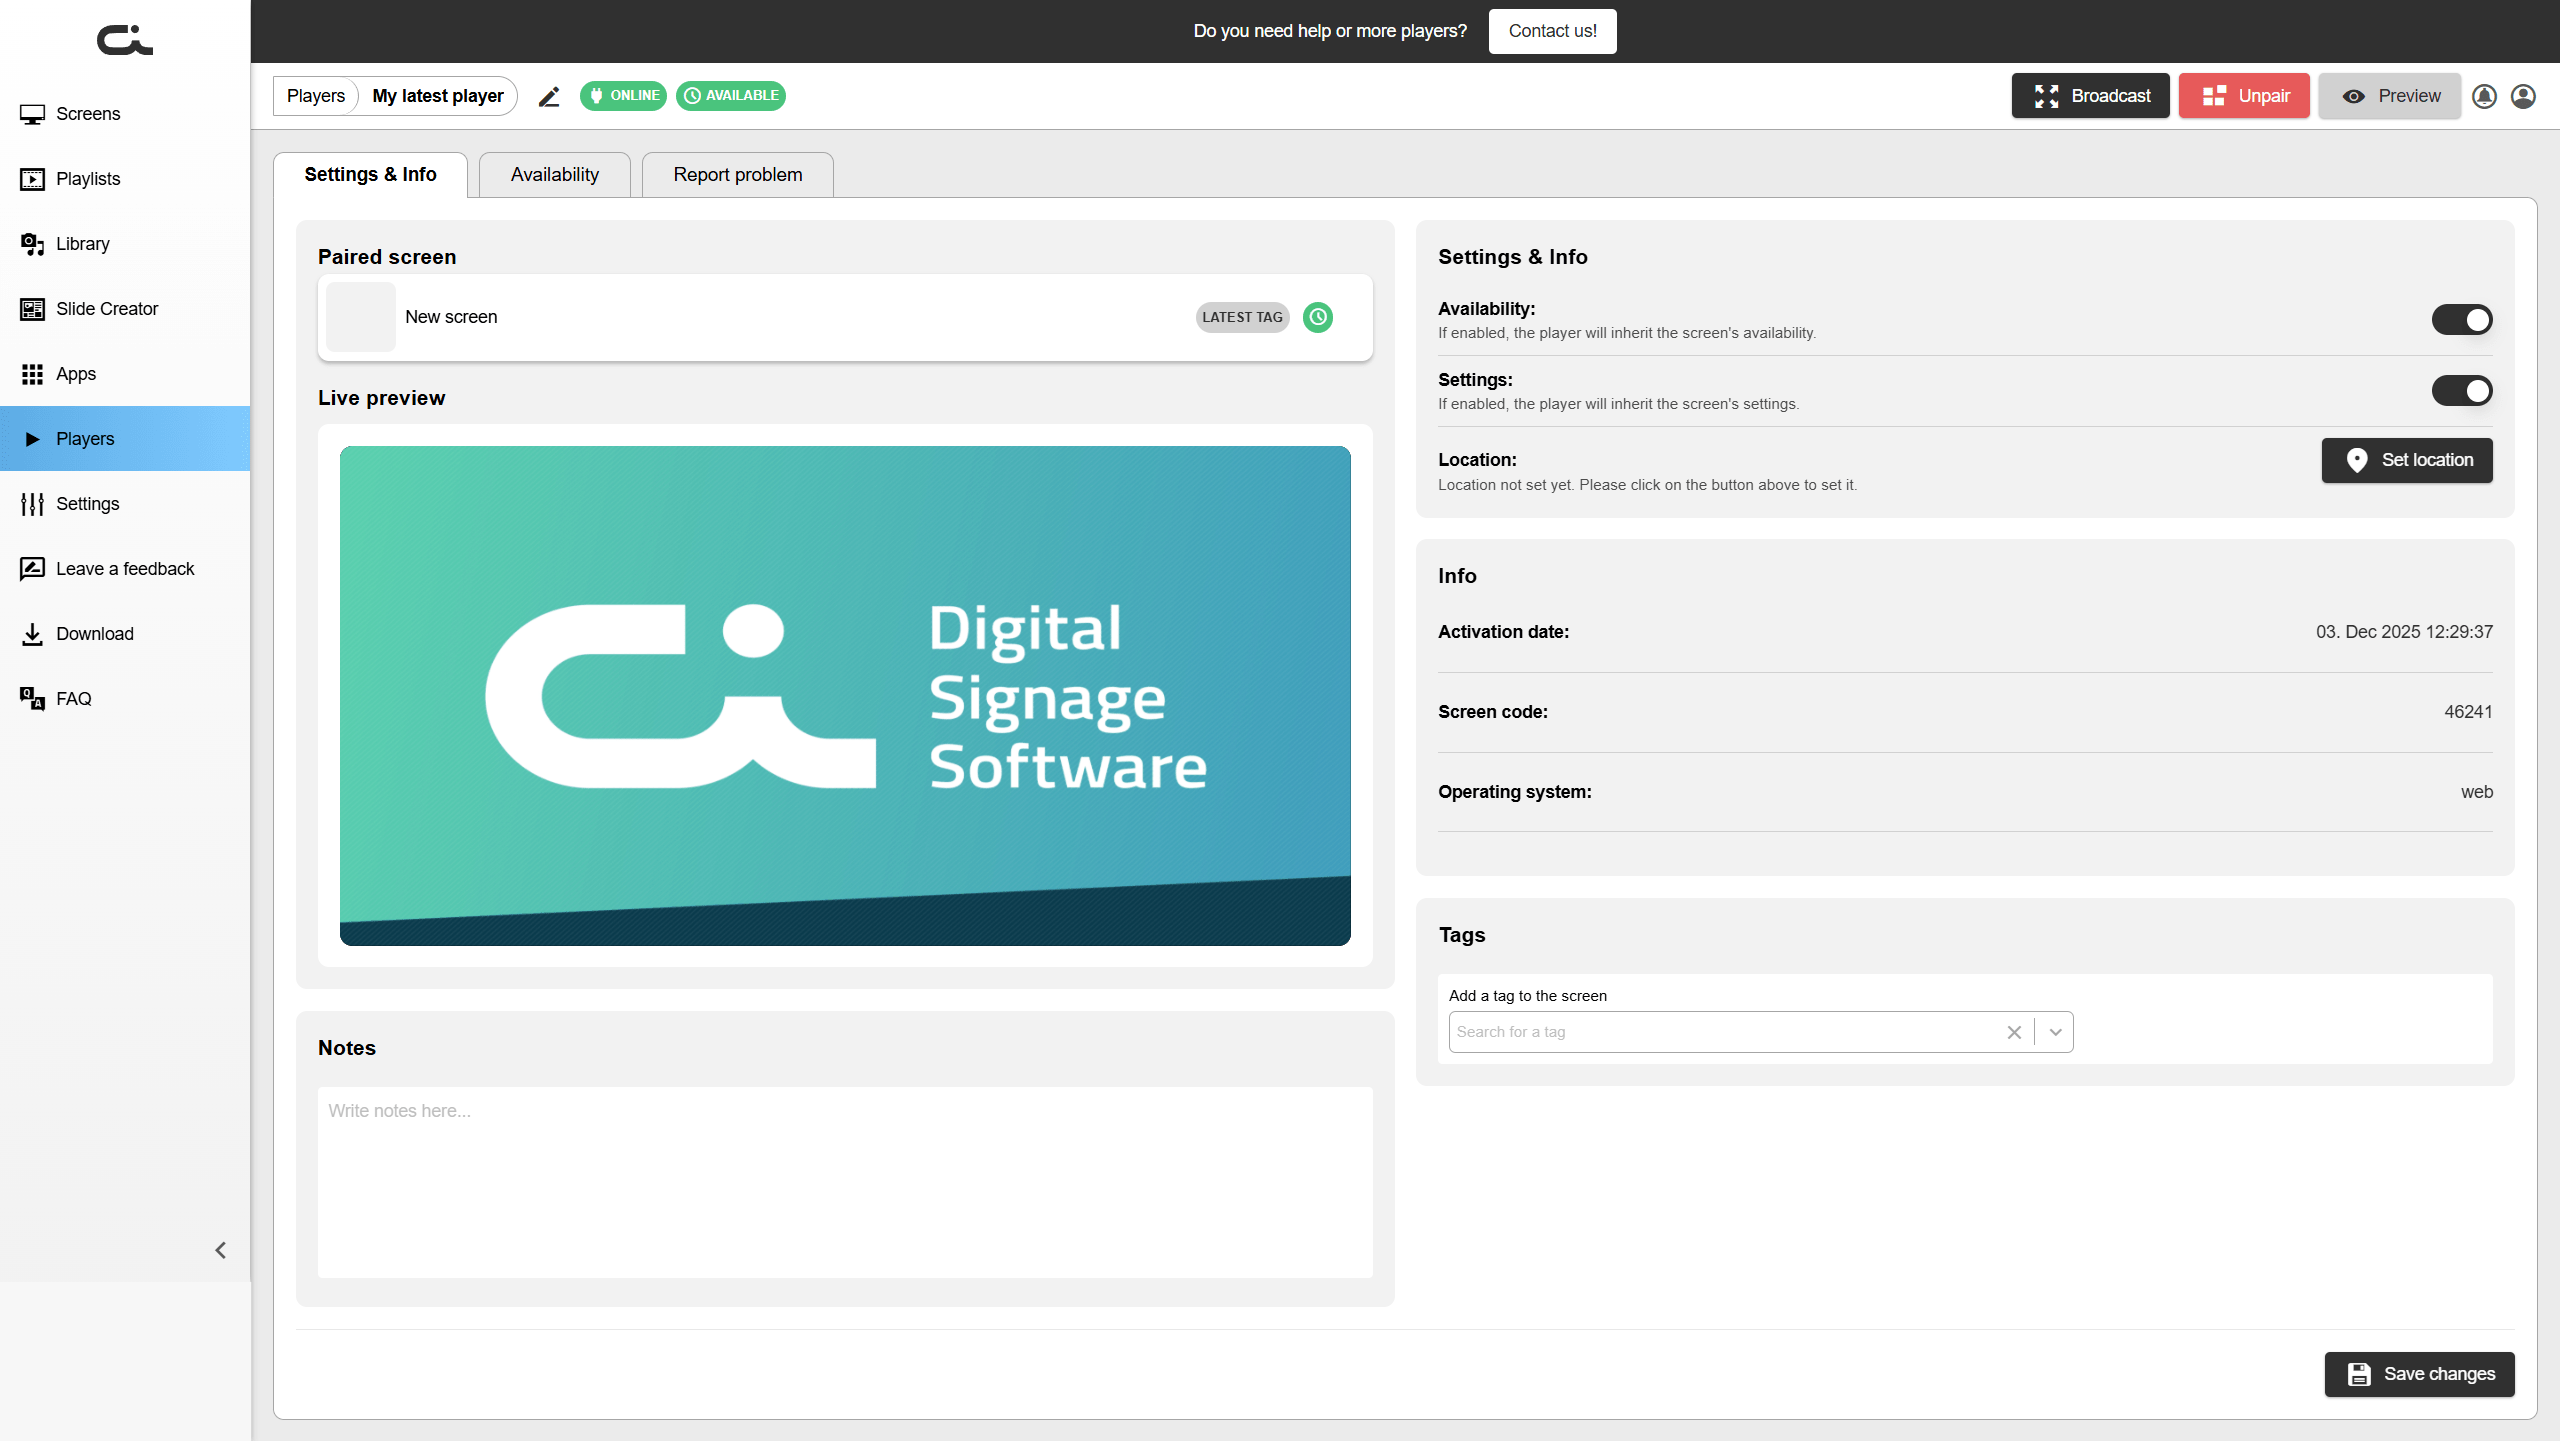Click the live preview image
This screenshot has height=1441, width=2560.
(x=845, y=696)
